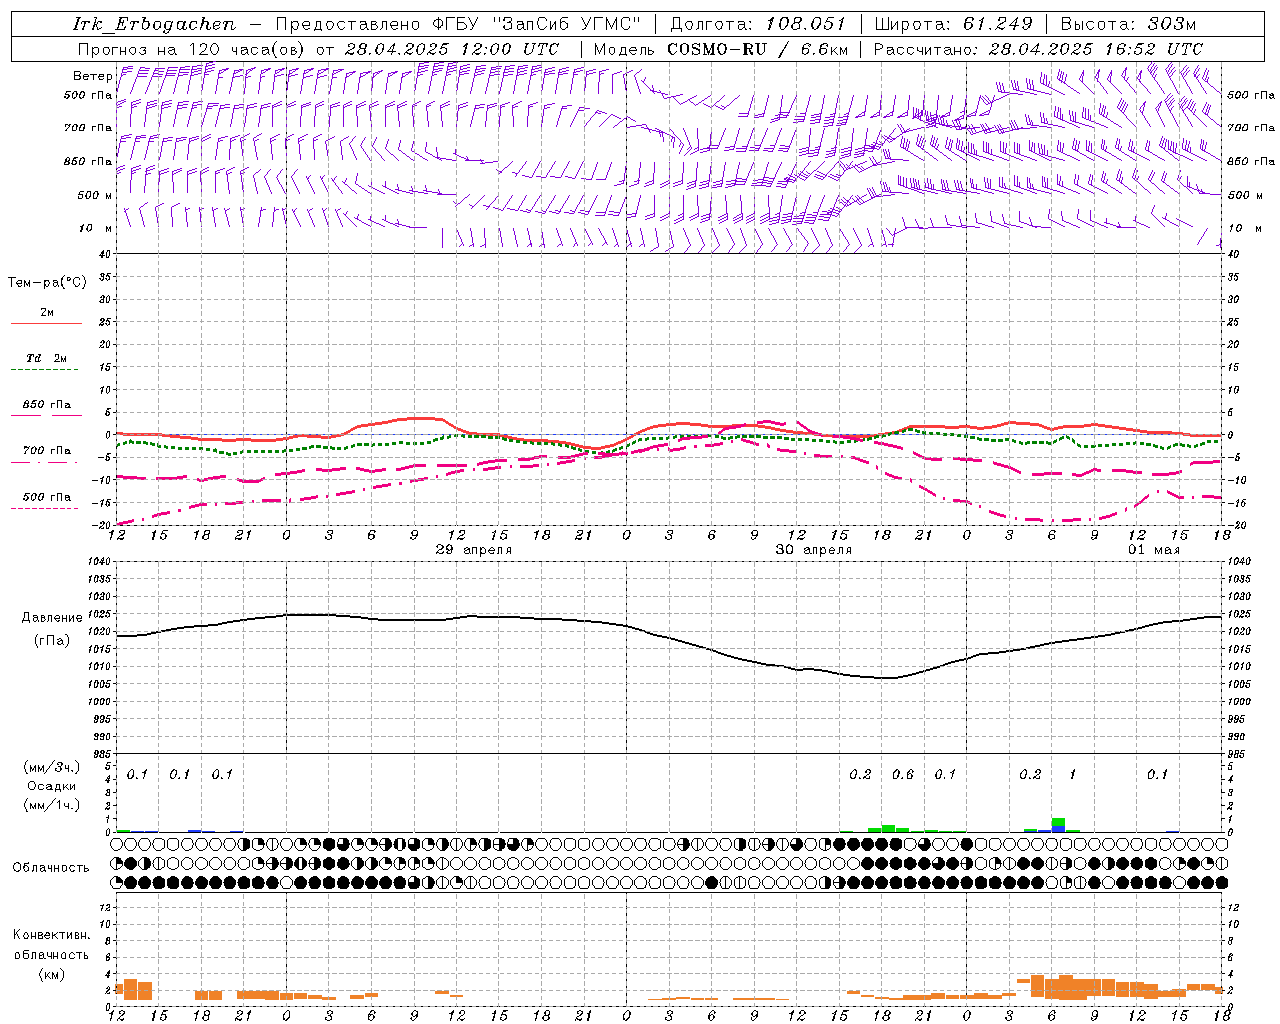The width and height of the screenshot is (1280, 1024).
Task: Select the Прогноз на 120 часа(ов) forecast text
Action: point(192,49)
